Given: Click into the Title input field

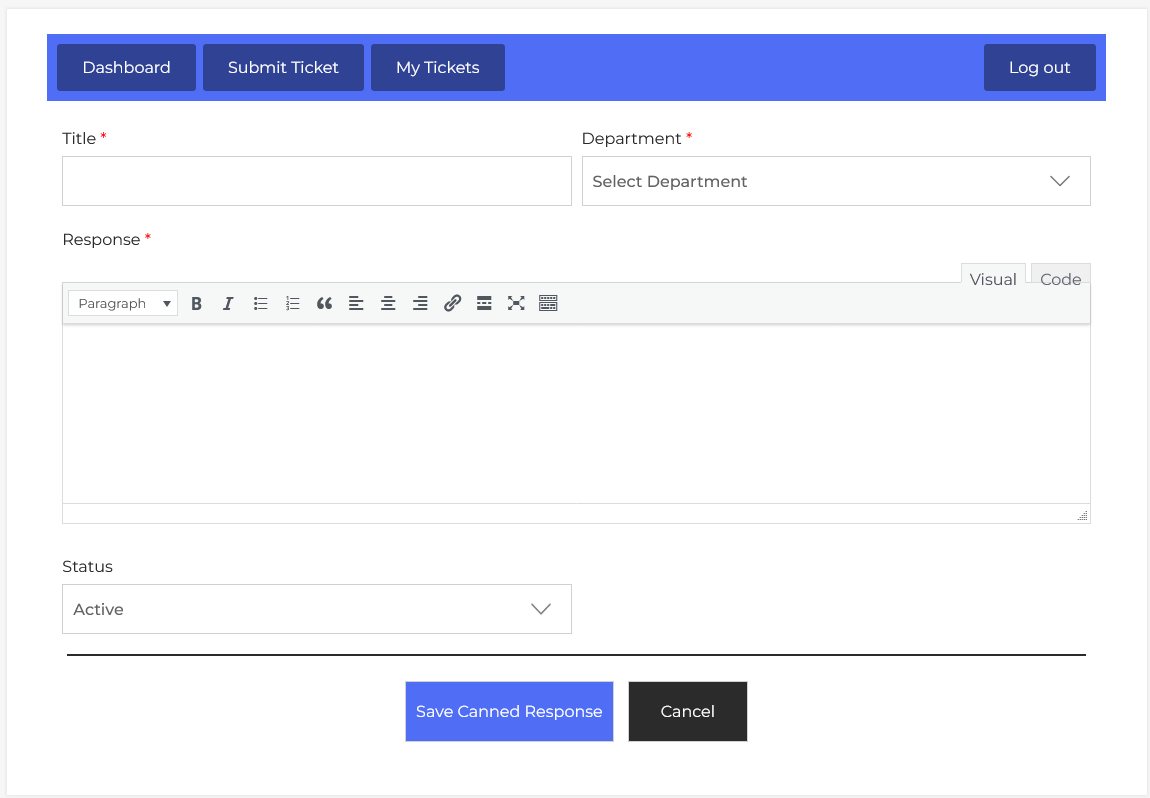Looking at the screenshot, I should [316, 181].
